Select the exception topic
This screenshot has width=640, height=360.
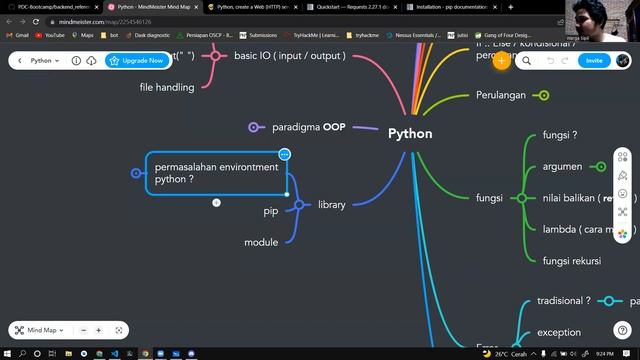click(x=559, y=333)
